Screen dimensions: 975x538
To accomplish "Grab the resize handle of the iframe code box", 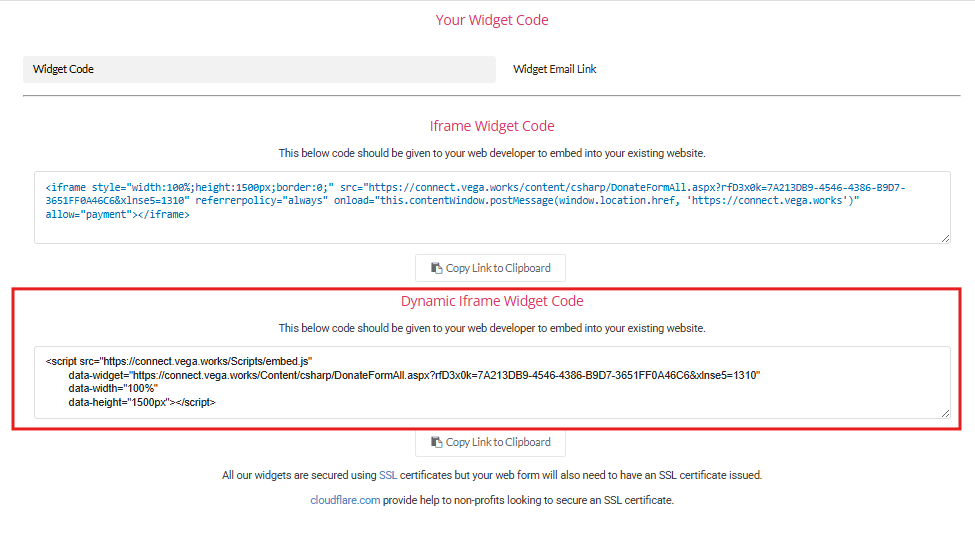I will tap(945, 238).
